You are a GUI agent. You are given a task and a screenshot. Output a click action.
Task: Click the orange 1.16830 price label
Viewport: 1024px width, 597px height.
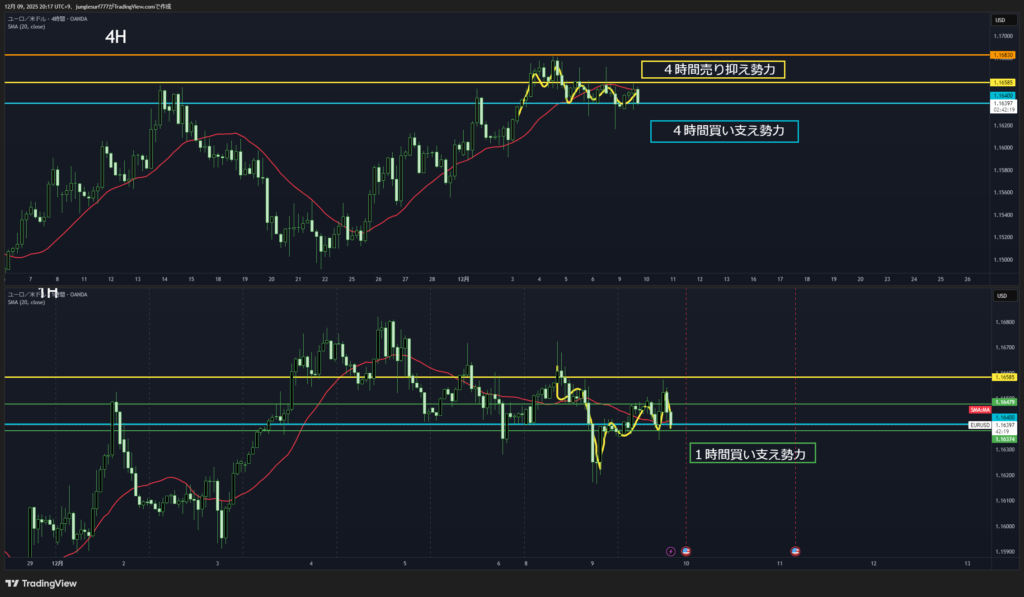point(1002,54)
